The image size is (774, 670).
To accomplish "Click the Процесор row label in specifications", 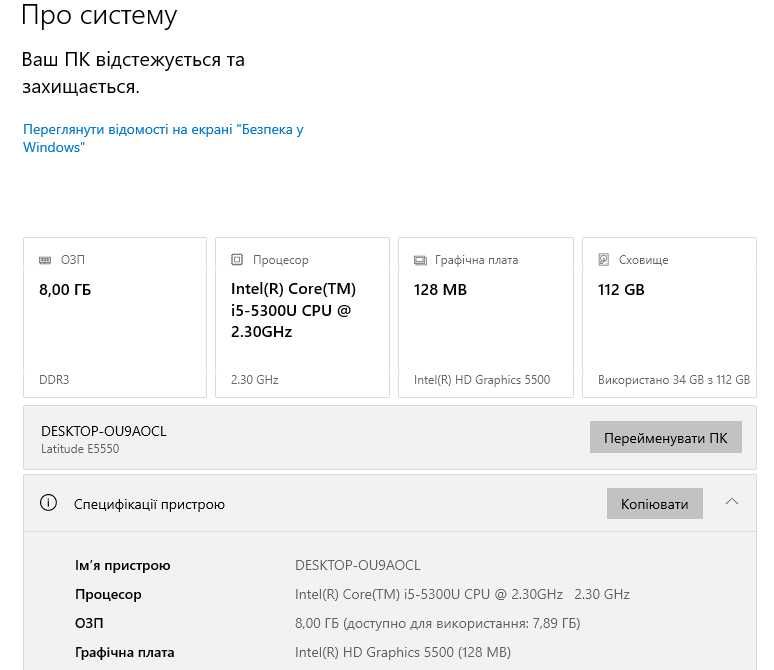I will 108,594.
